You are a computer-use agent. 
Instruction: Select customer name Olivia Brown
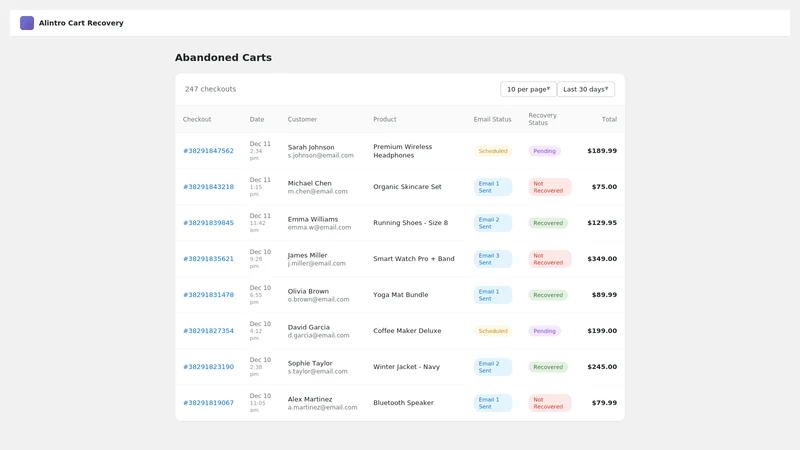(308, 291)
